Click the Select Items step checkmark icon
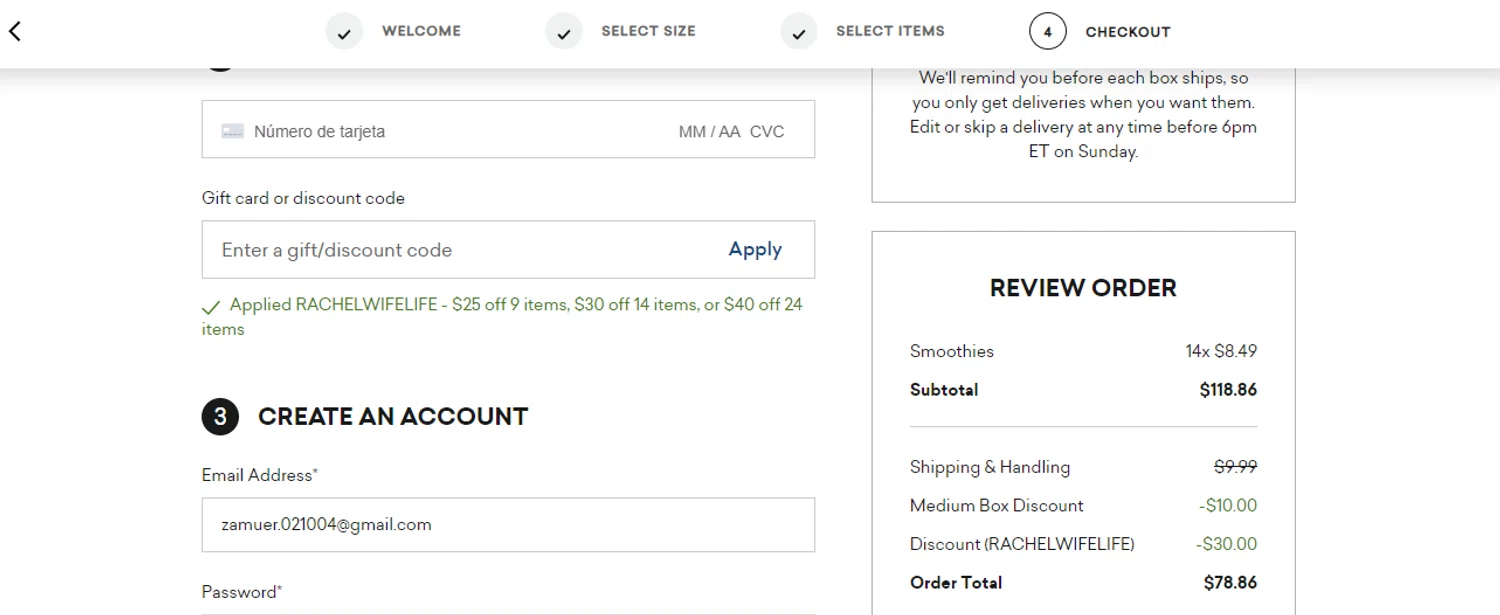 tap(799, 32)
